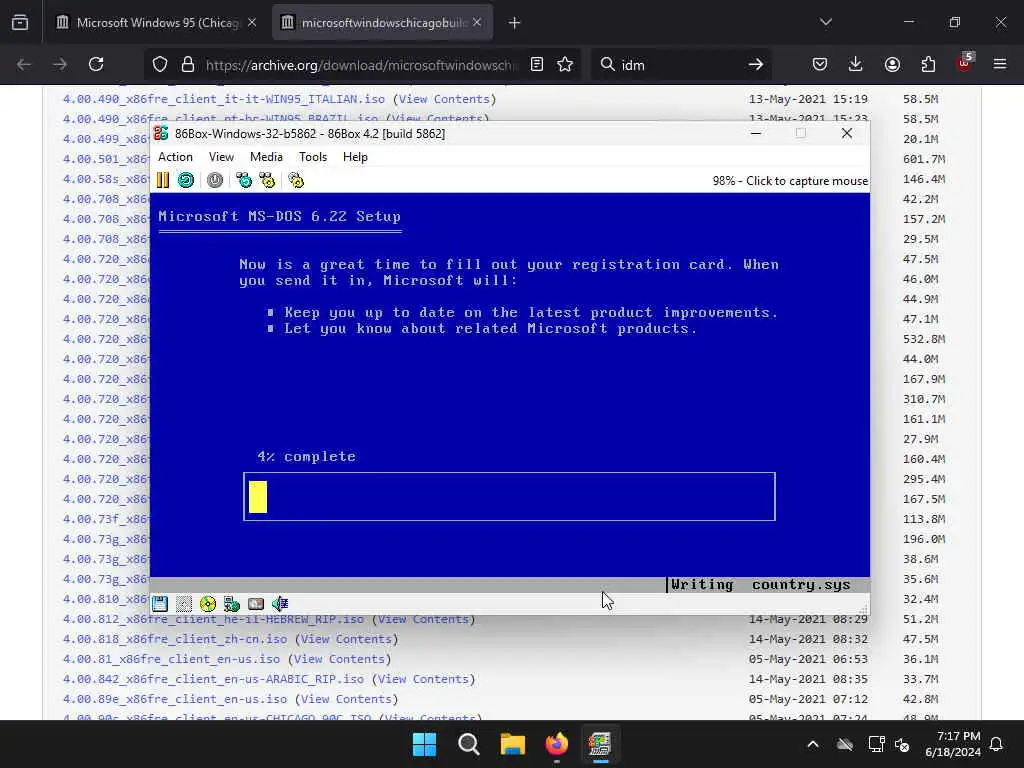1024x768 pixels.
Task: Open Windows taskbar search
Action: pos(468,744)
